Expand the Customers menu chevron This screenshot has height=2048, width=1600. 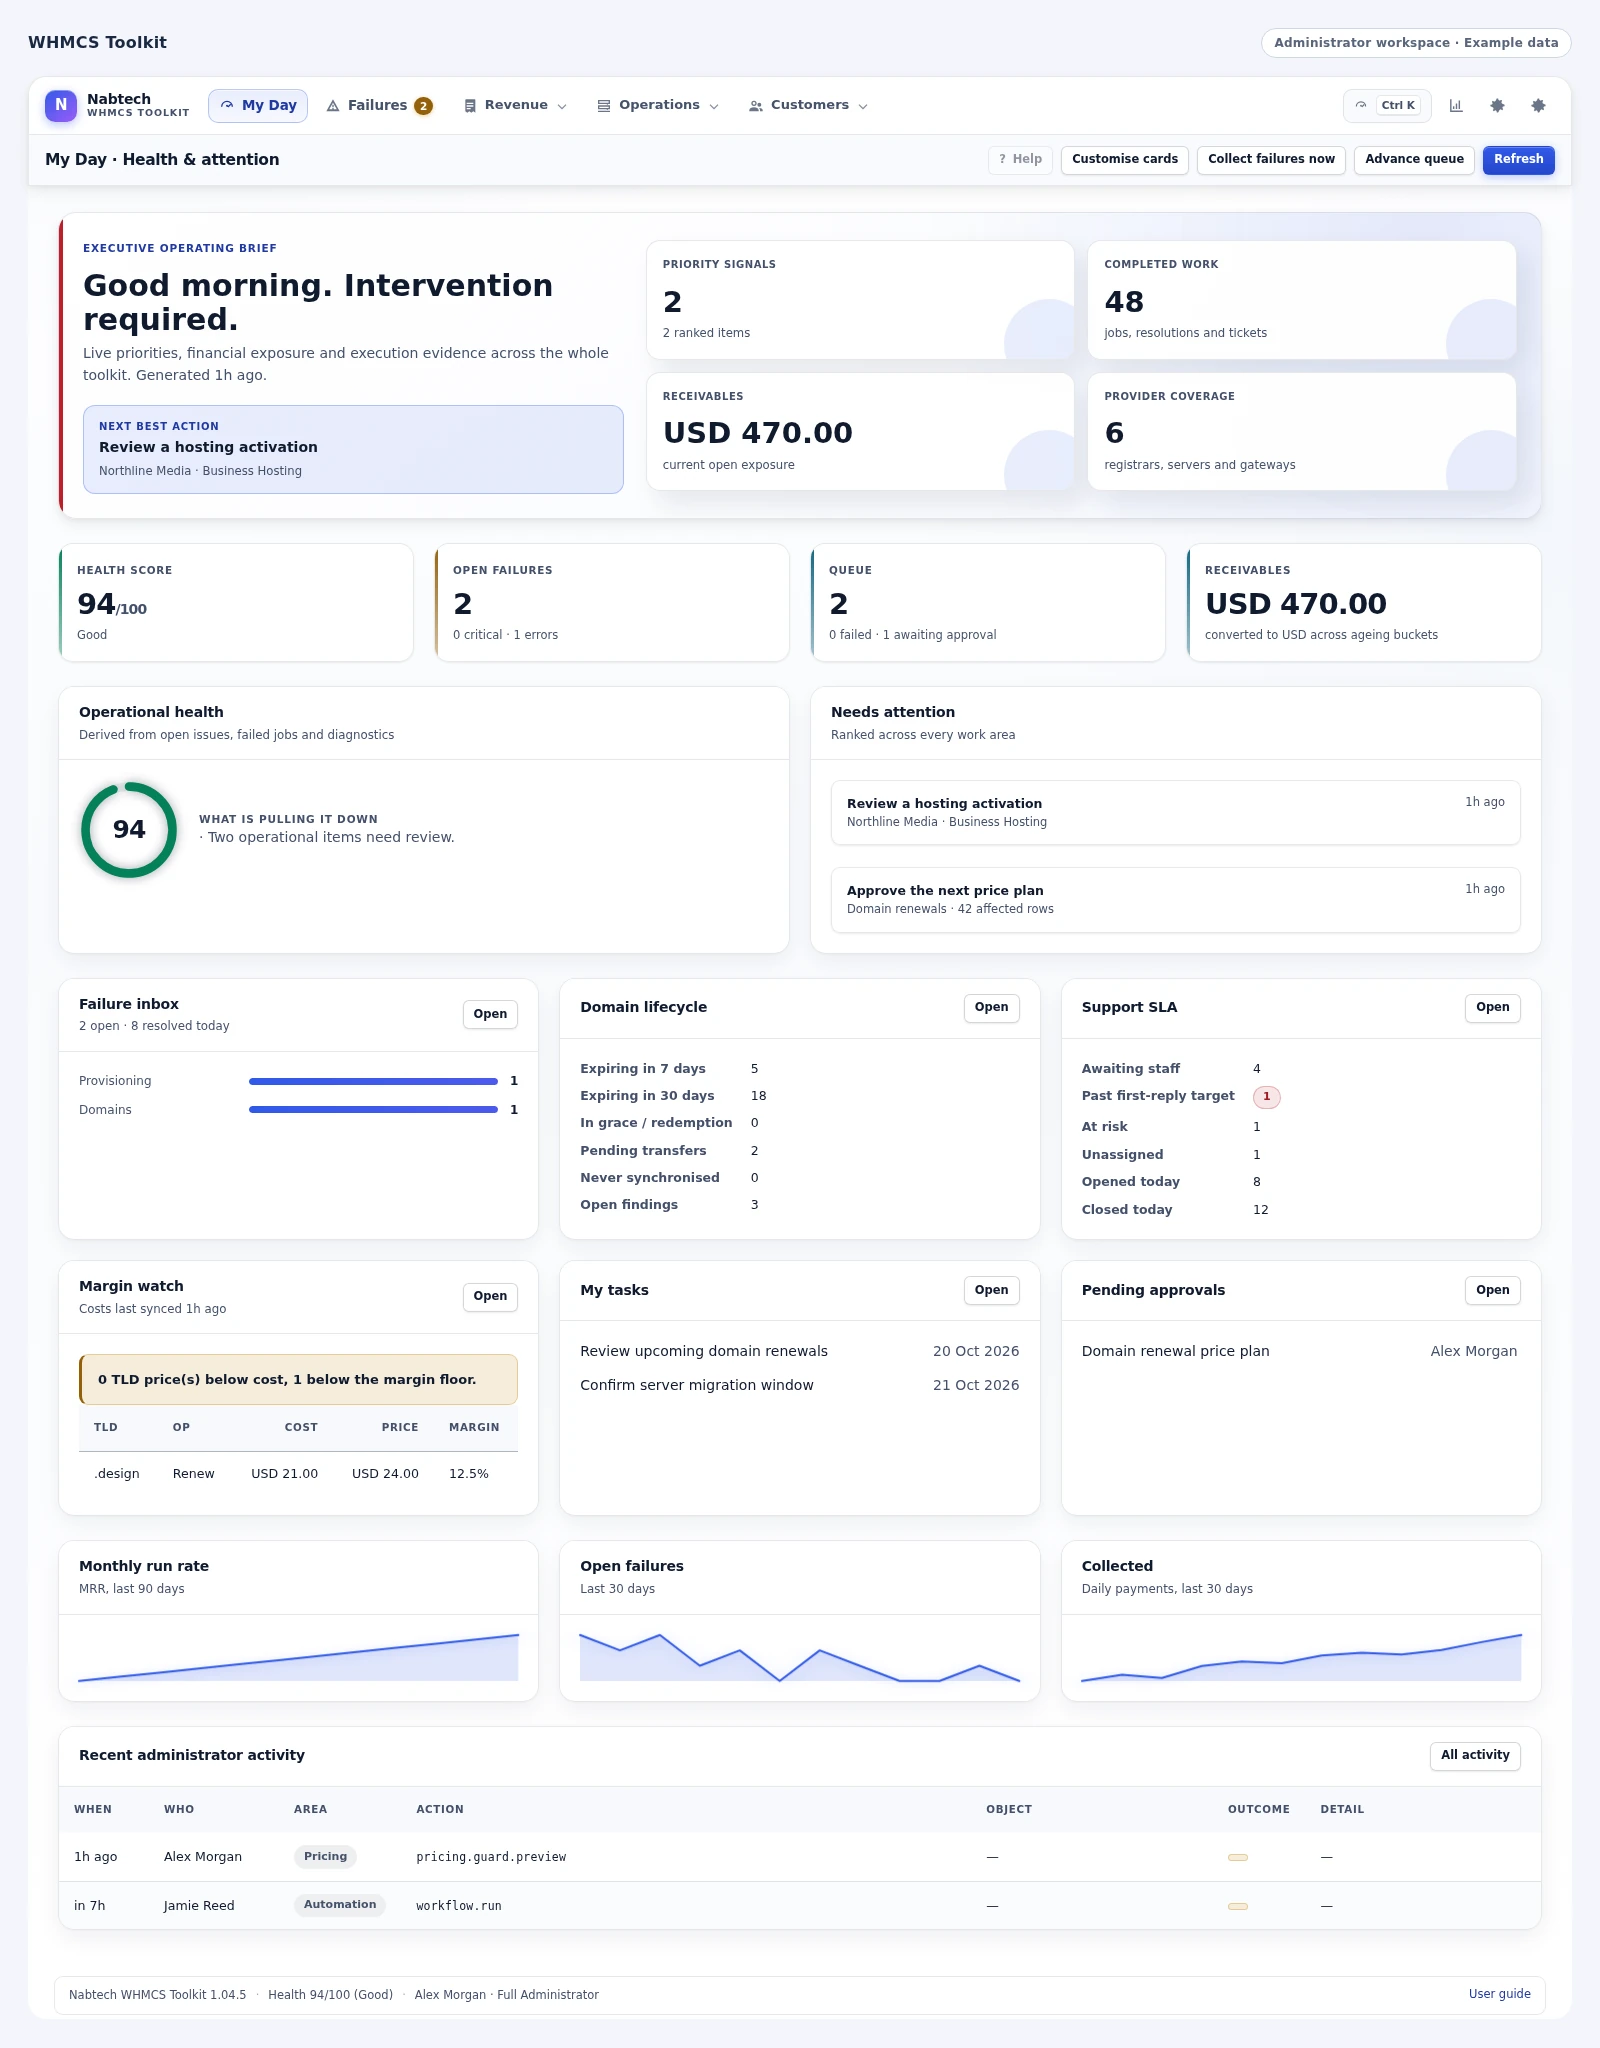[863, 106]
